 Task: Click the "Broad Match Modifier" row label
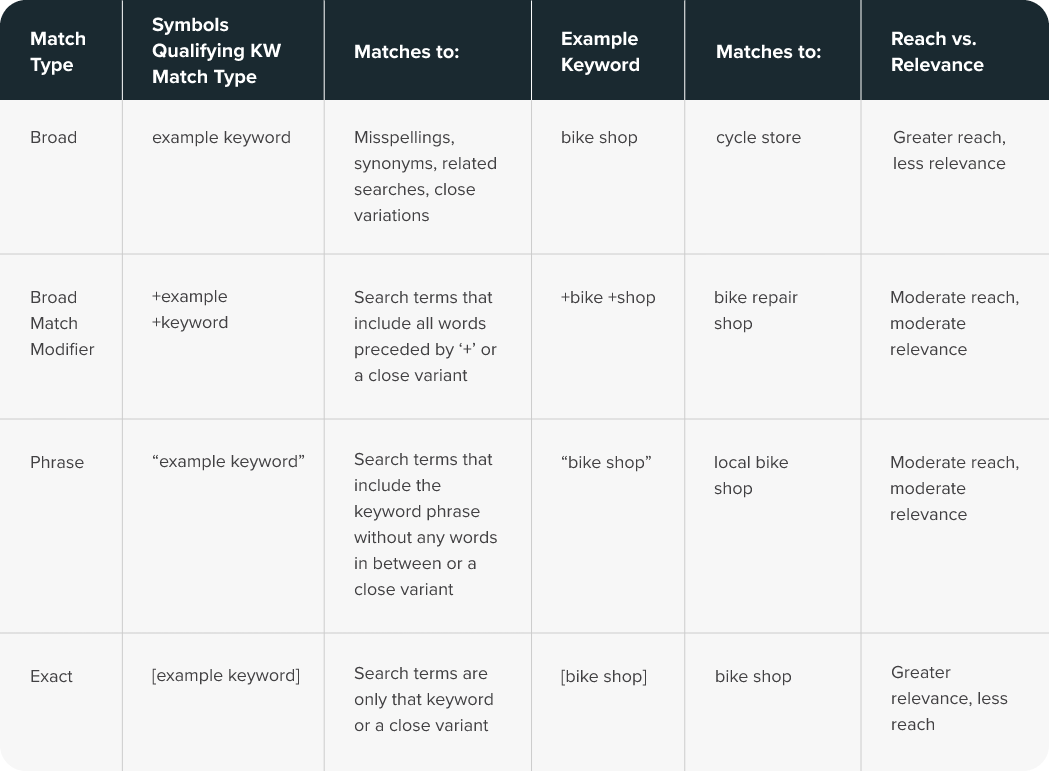coord(62,323)
